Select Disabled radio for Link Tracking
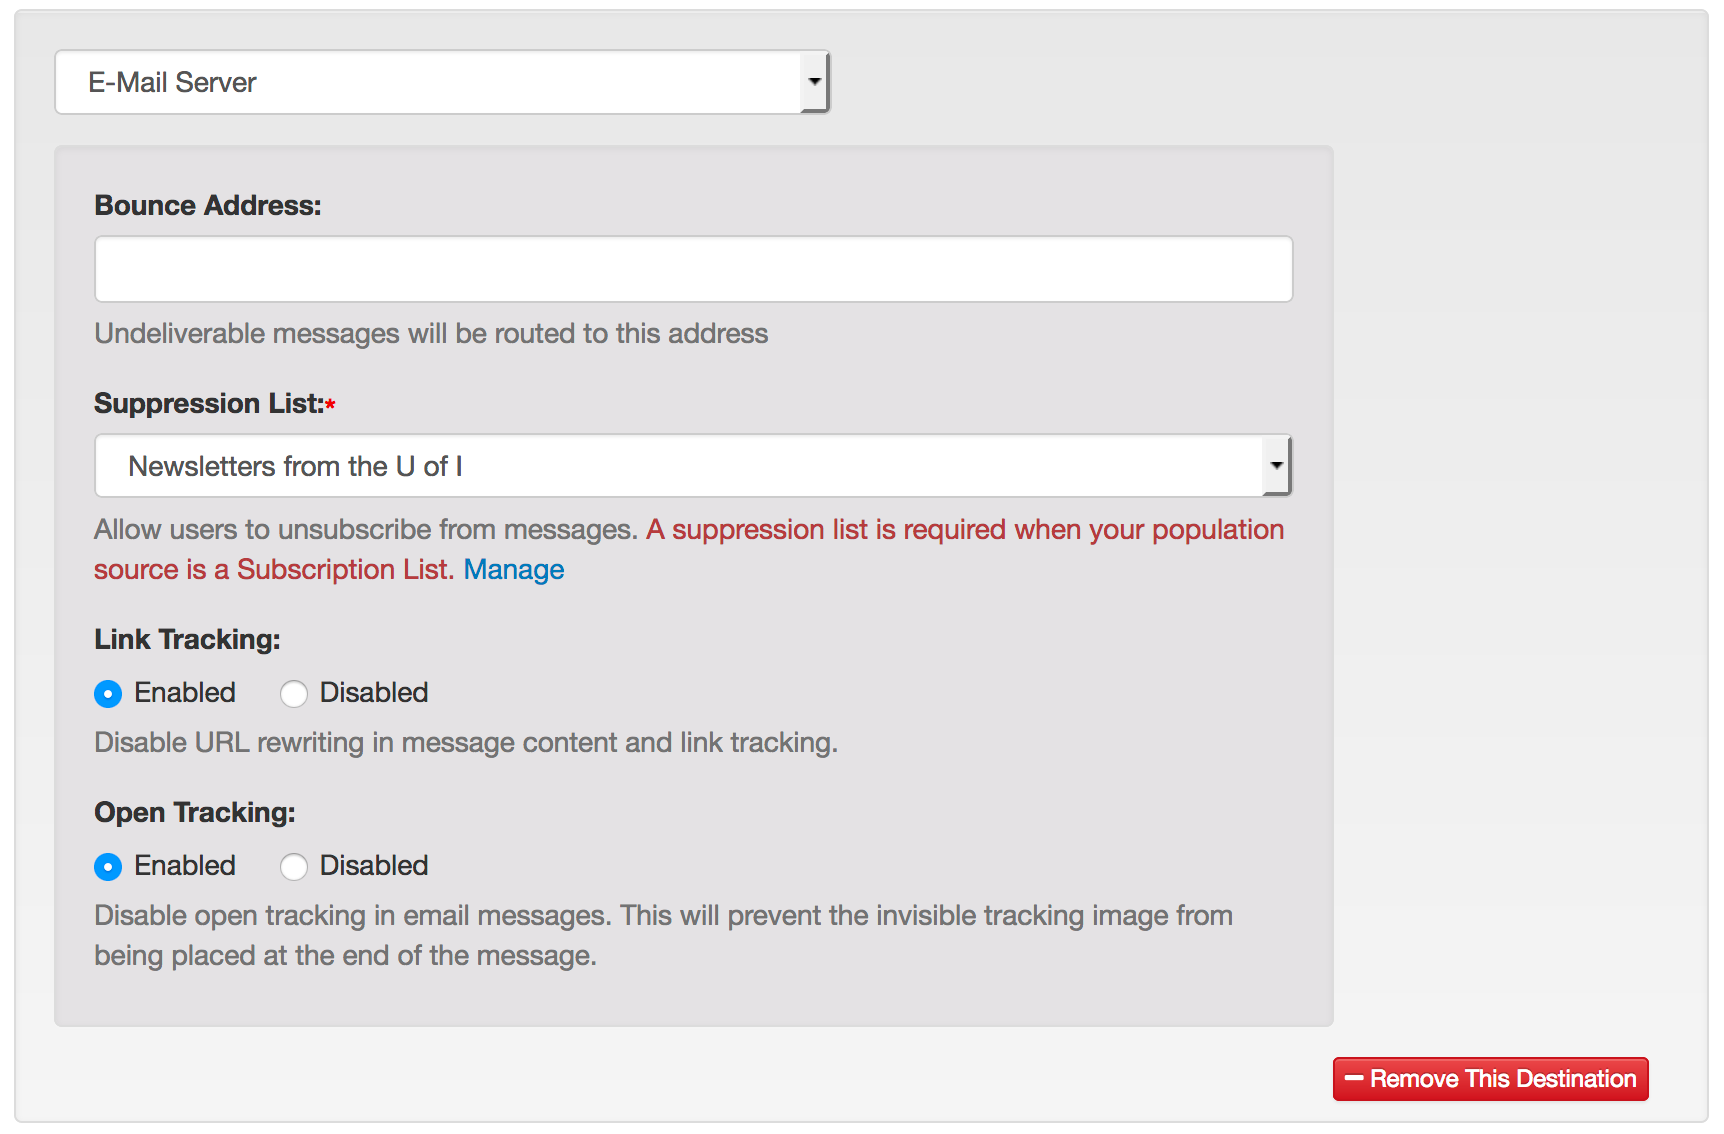 (x=294, y=694)
